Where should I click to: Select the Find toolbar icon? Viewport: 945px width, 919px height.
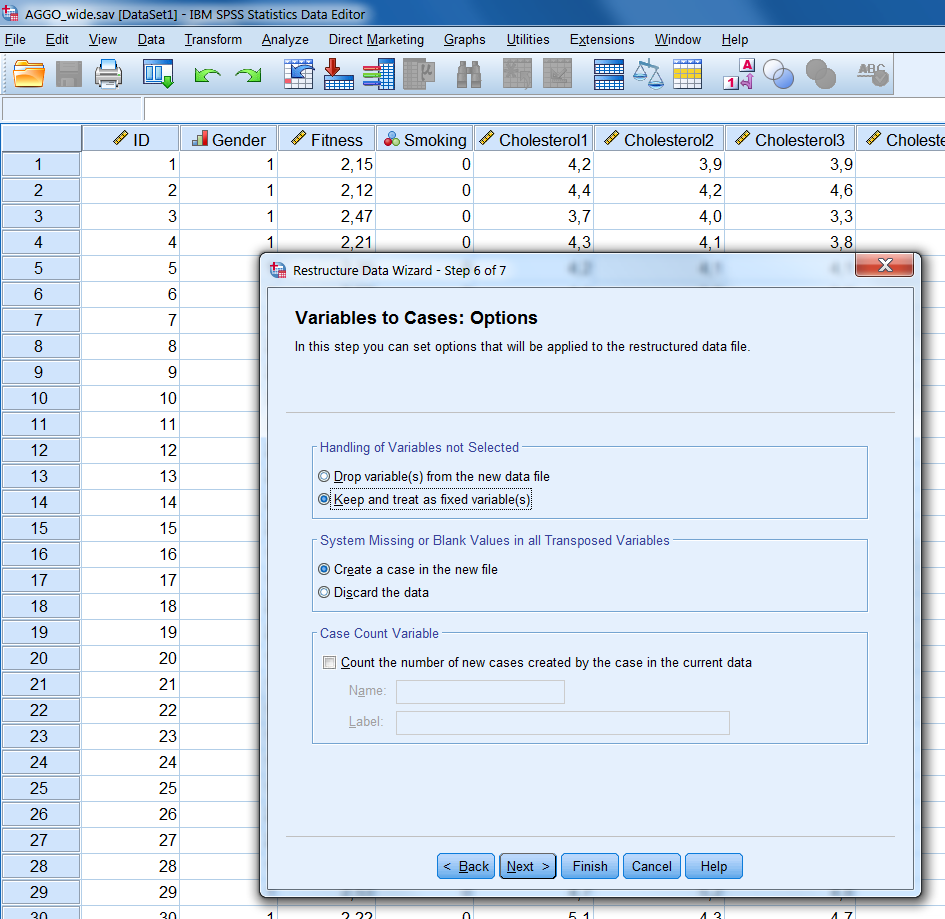click(x=467, y=73)
